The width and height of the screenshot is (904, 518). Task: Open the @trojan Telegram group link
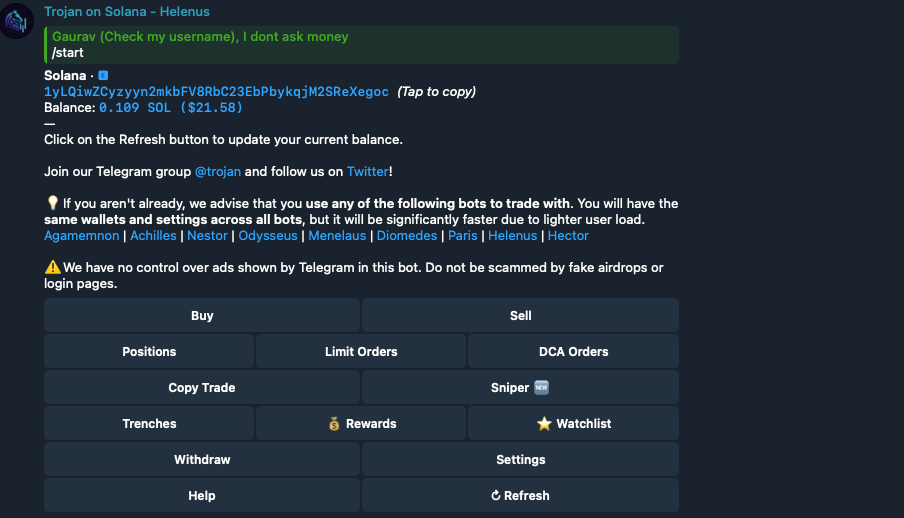click(218, 171)
